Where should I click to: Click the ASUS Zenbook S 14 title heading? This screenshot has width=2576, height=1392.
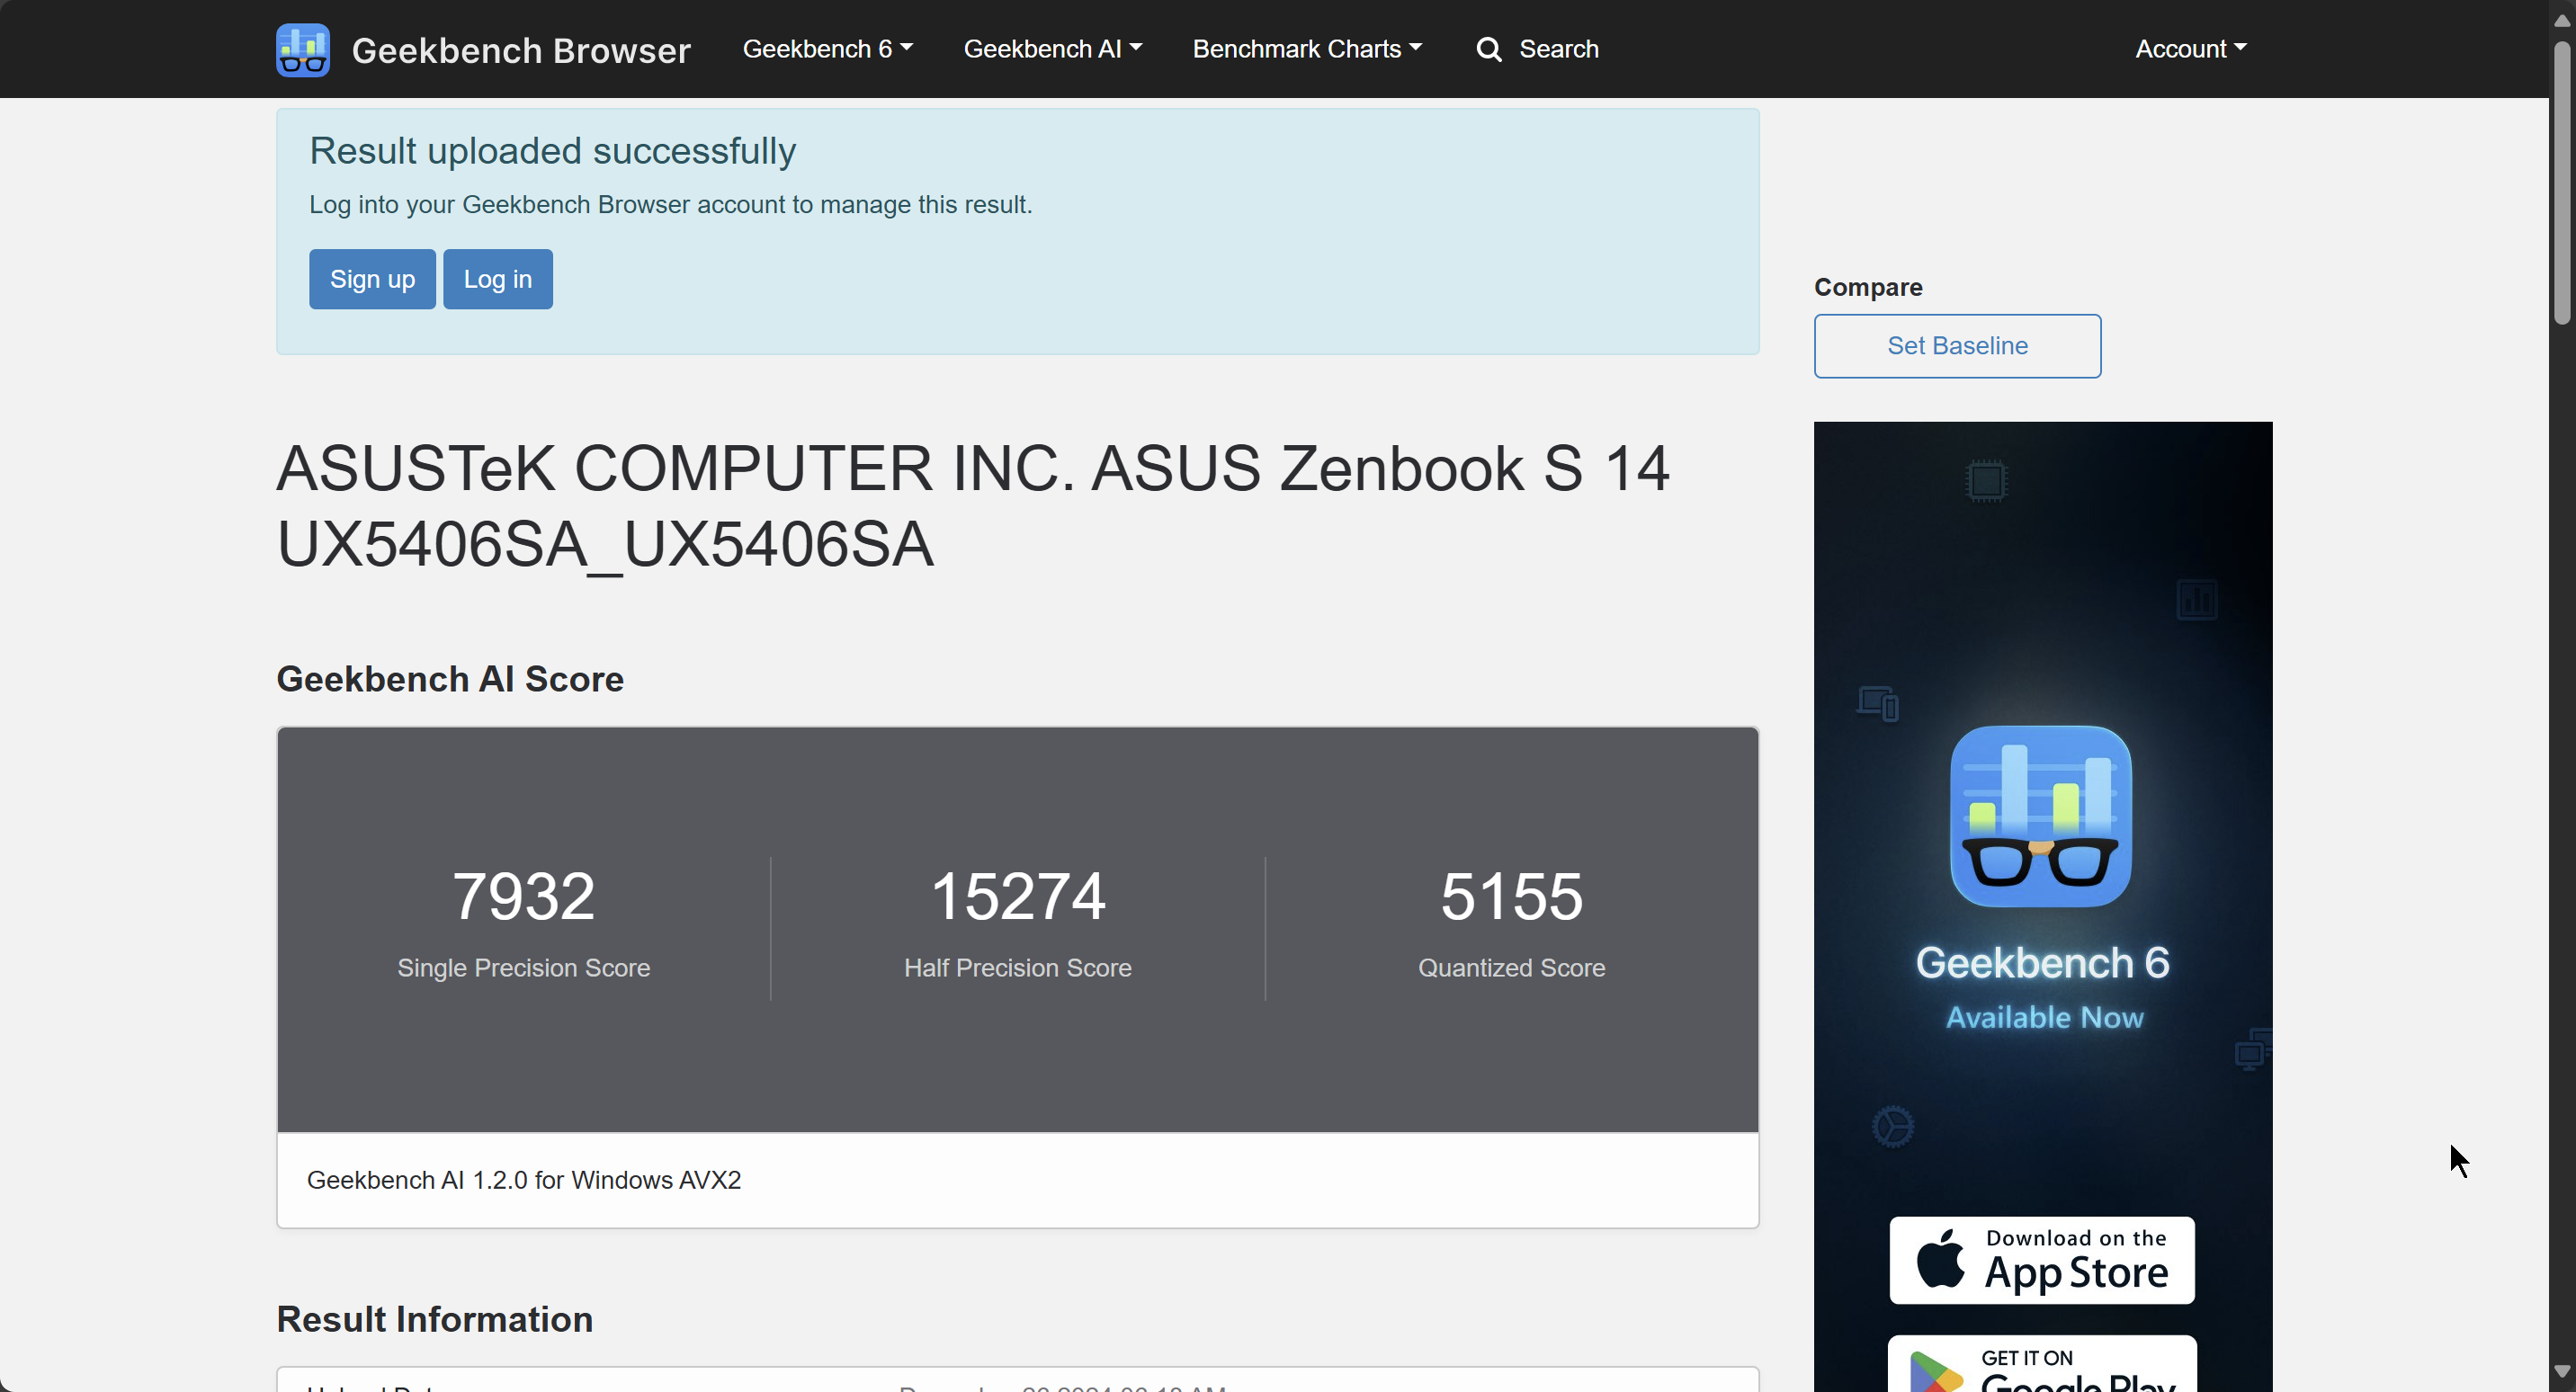pos(972,506)
